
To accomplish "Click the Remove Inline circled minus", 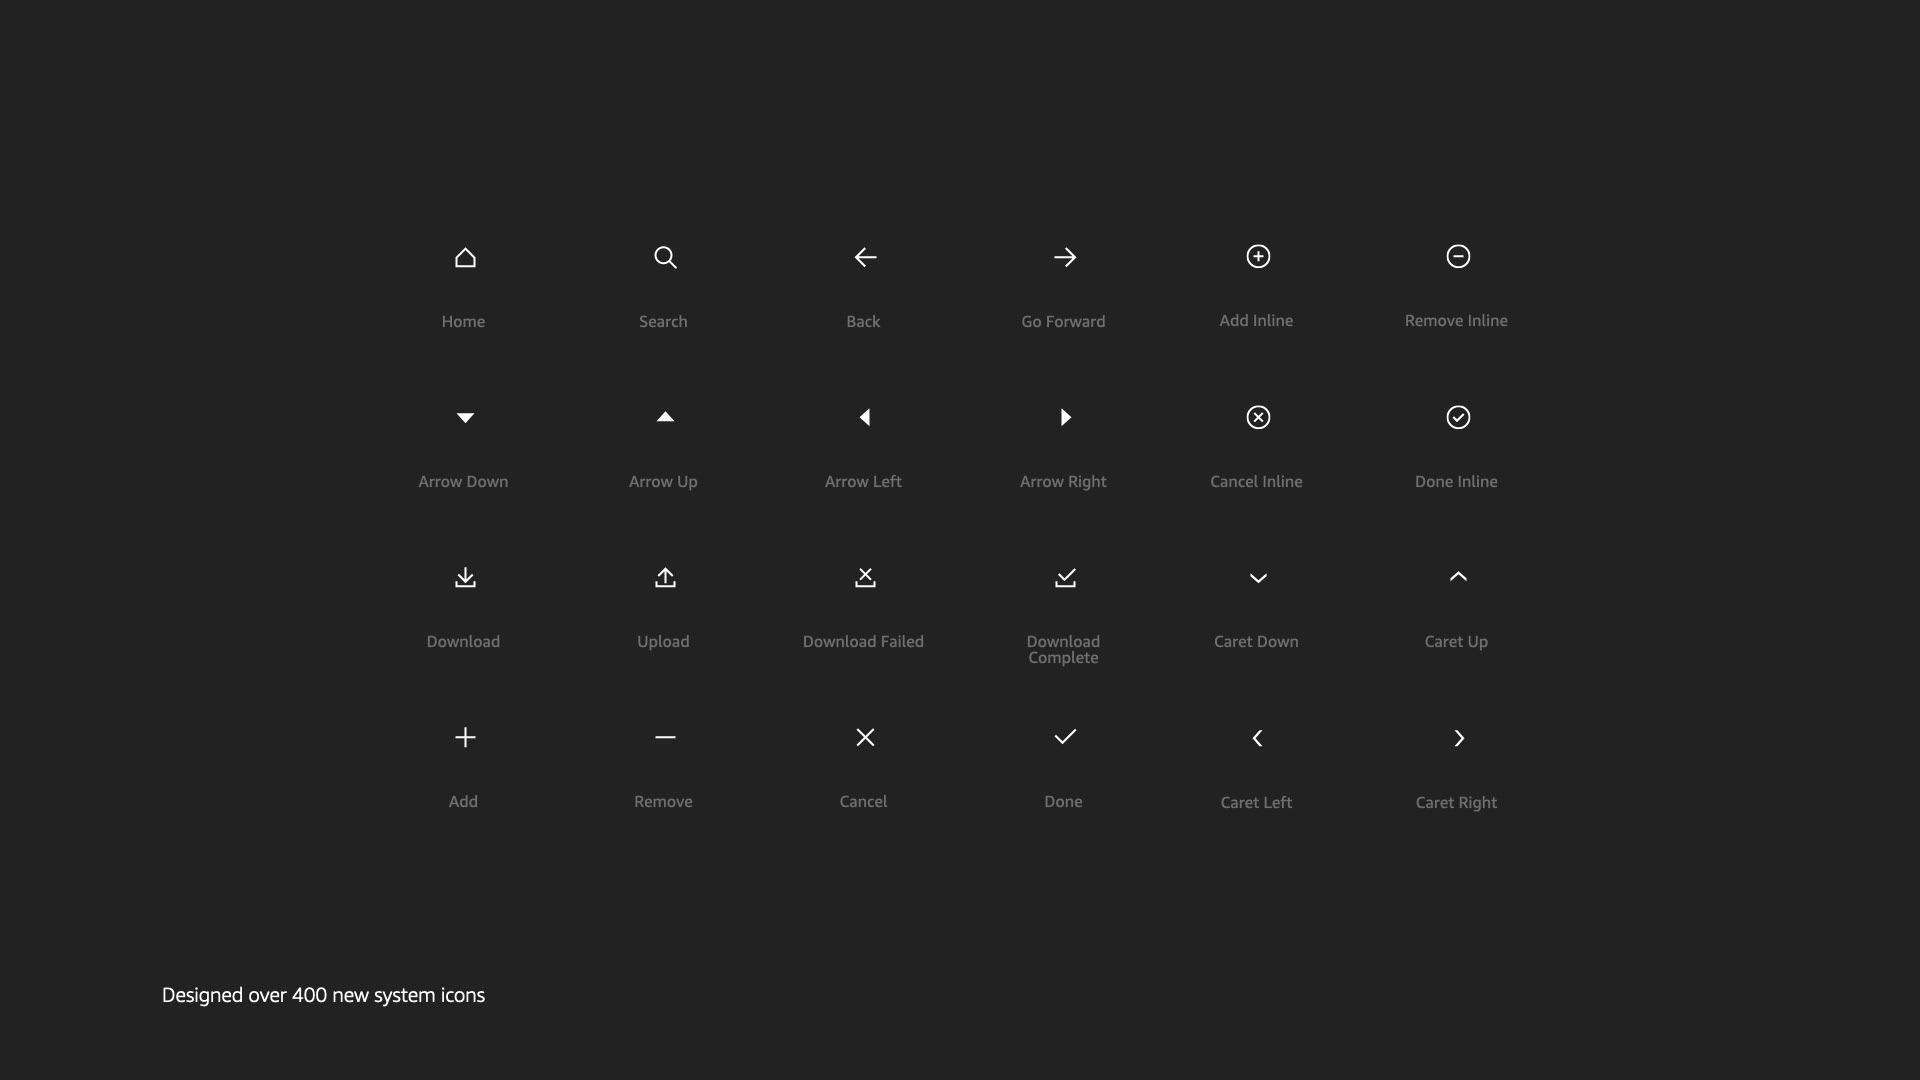I will point(1458,256).
